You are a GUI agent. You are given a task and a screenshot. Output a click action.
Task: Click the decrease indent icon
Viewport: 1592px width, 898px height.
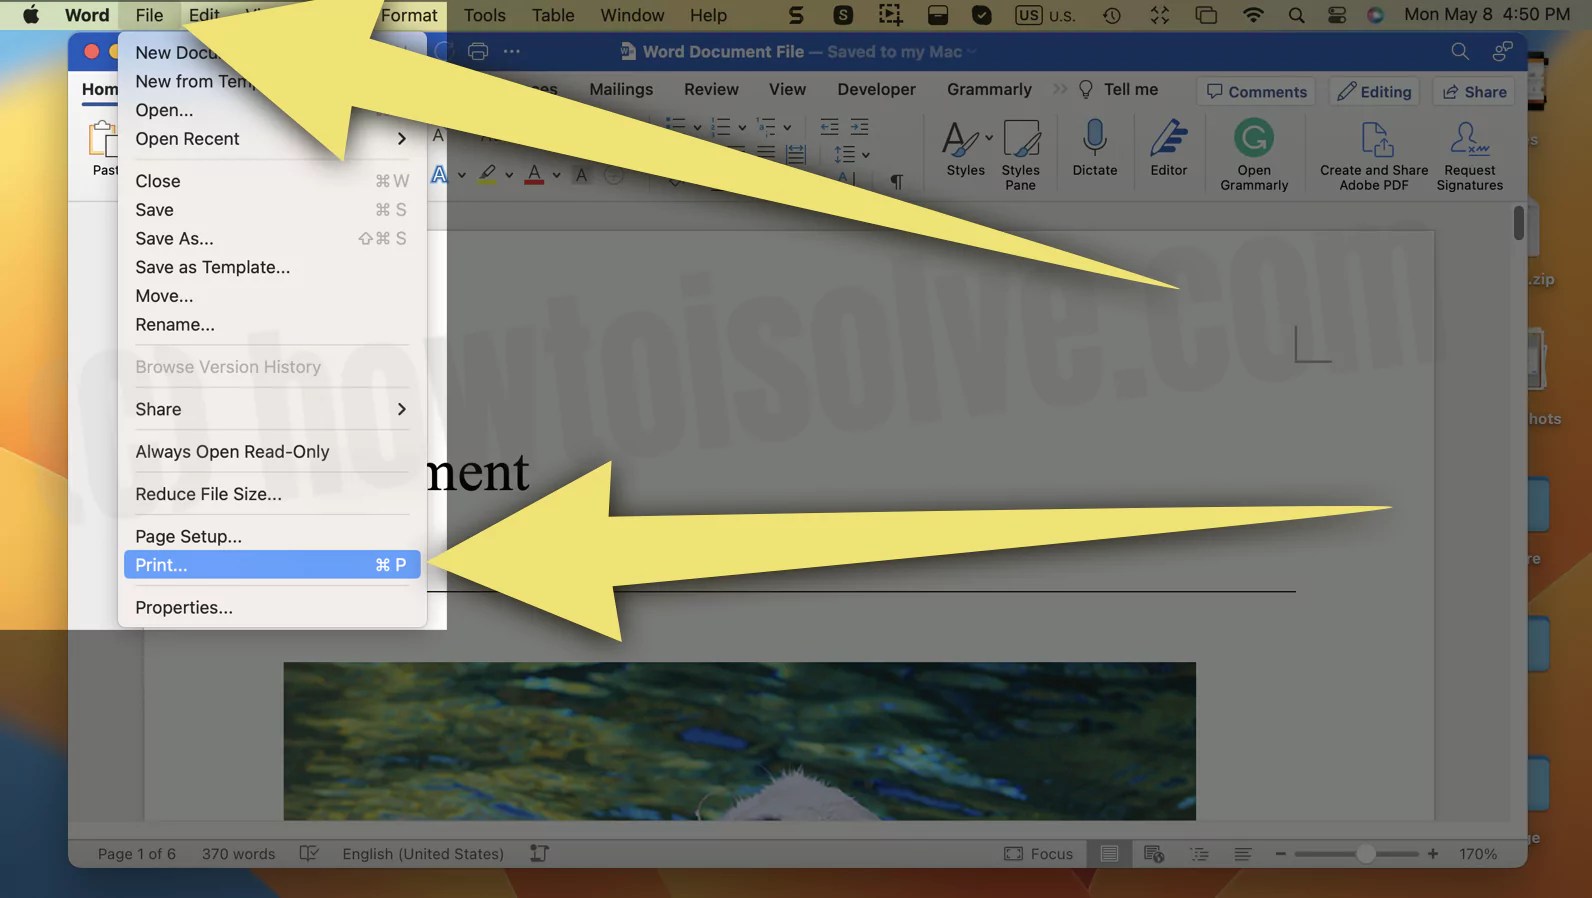[x=829, y=127]
